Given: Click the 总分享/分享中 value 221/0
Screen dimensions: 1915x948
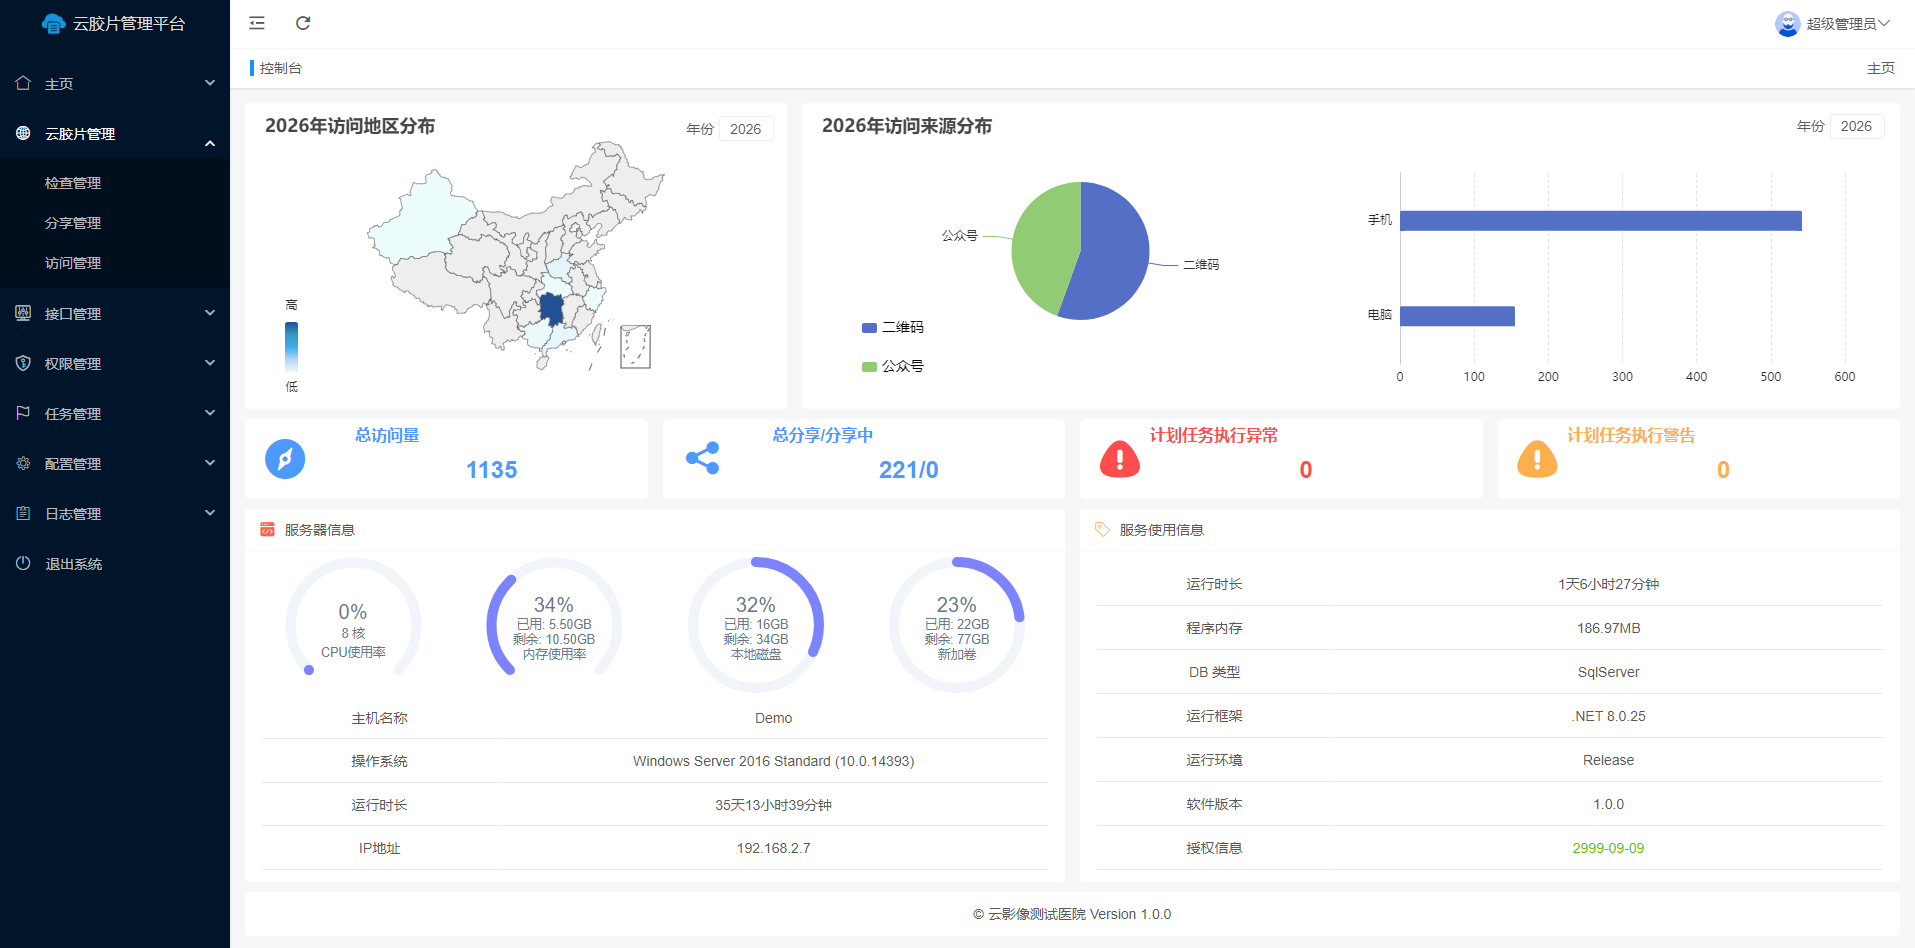Looking at the screenshot, I should click(909, 470).
